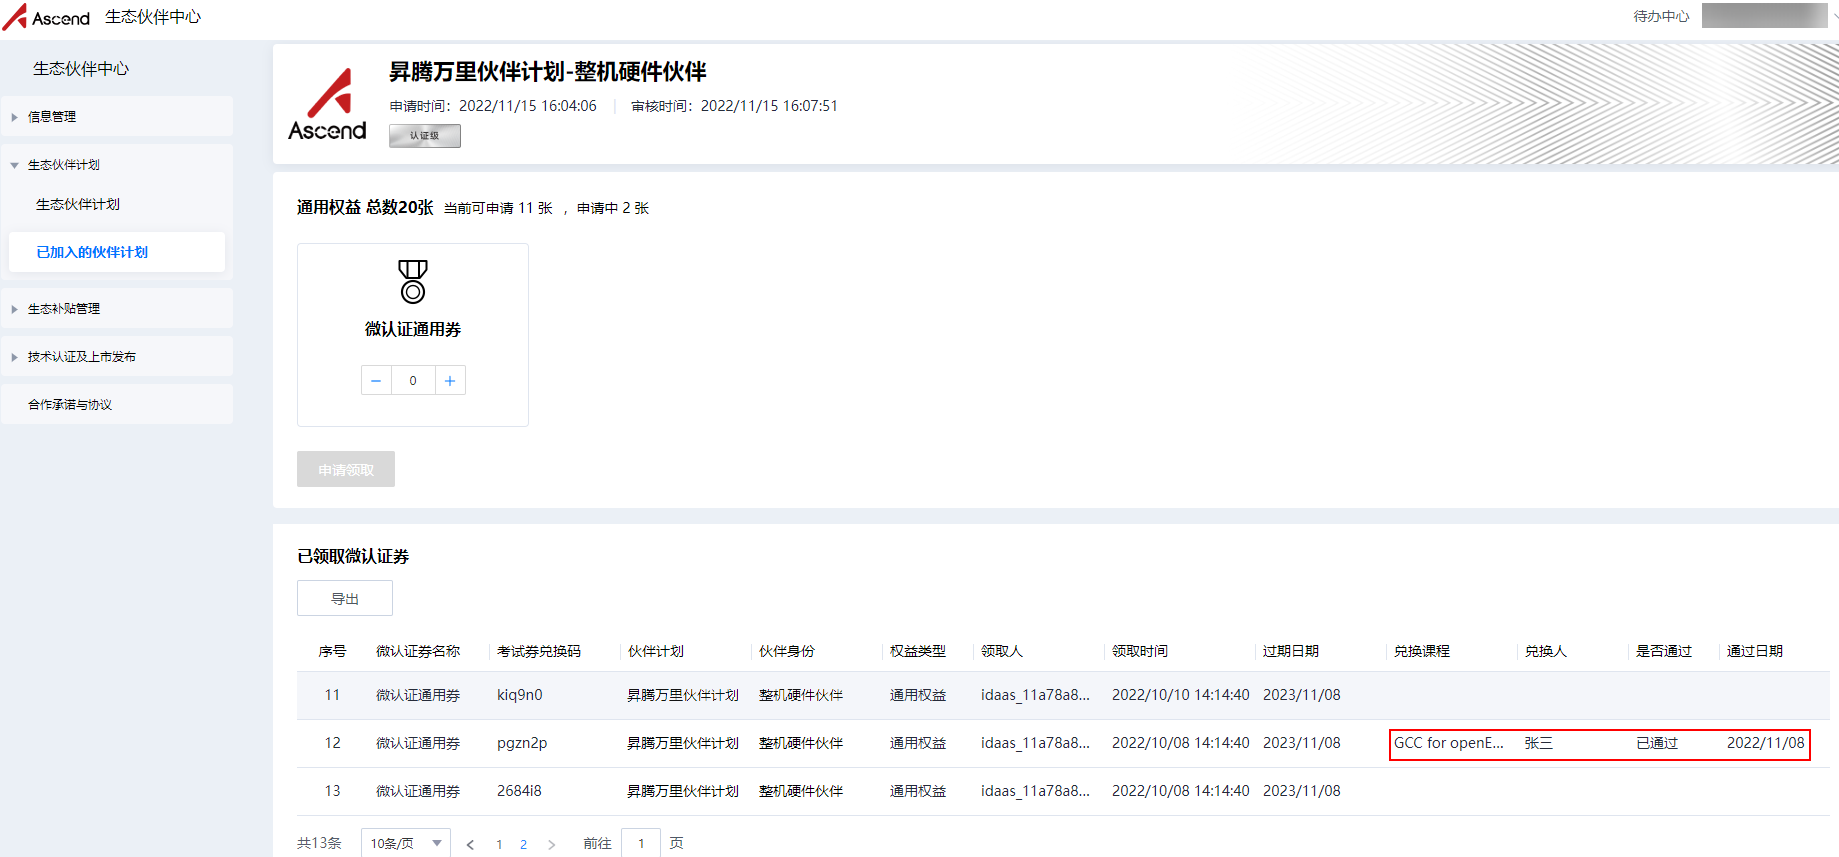Open 合作承诺与协议 menu item
Image resolution: width=1839 pixels, height=857 pixels.
(117, 404)
